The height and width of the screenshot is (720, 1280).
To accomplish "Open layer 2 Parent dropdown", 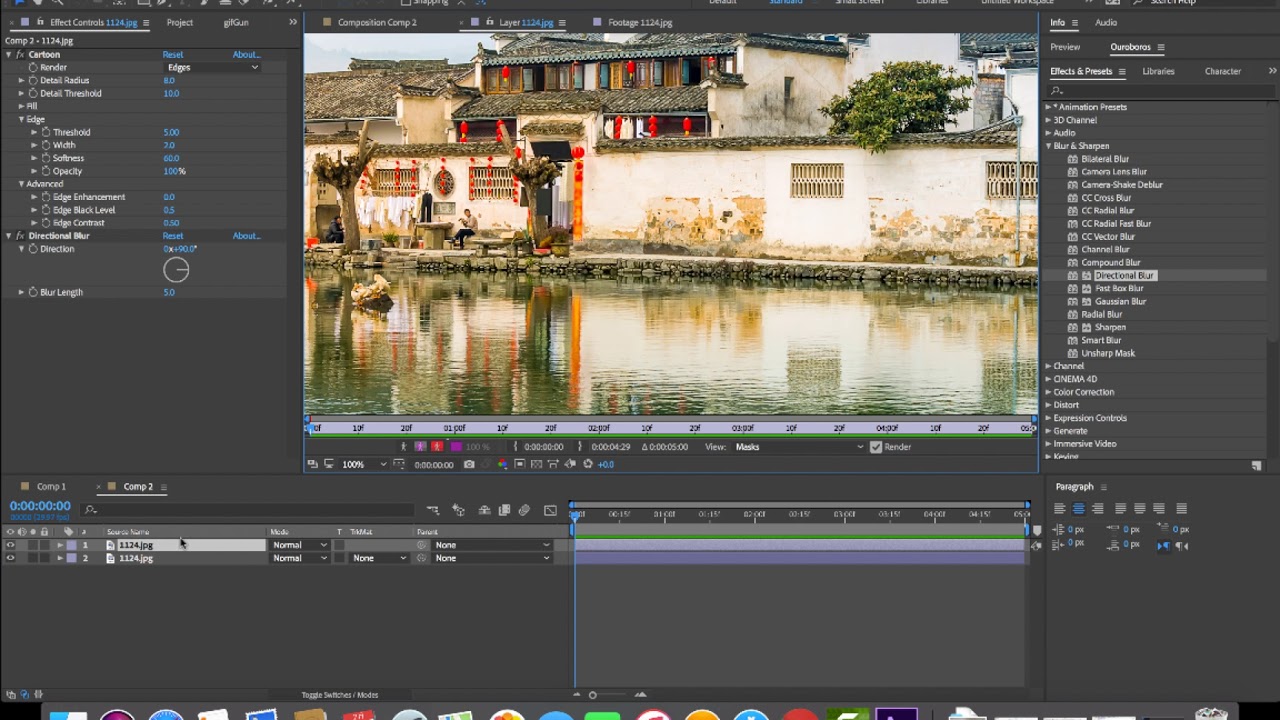I will [x=492, y=558].
